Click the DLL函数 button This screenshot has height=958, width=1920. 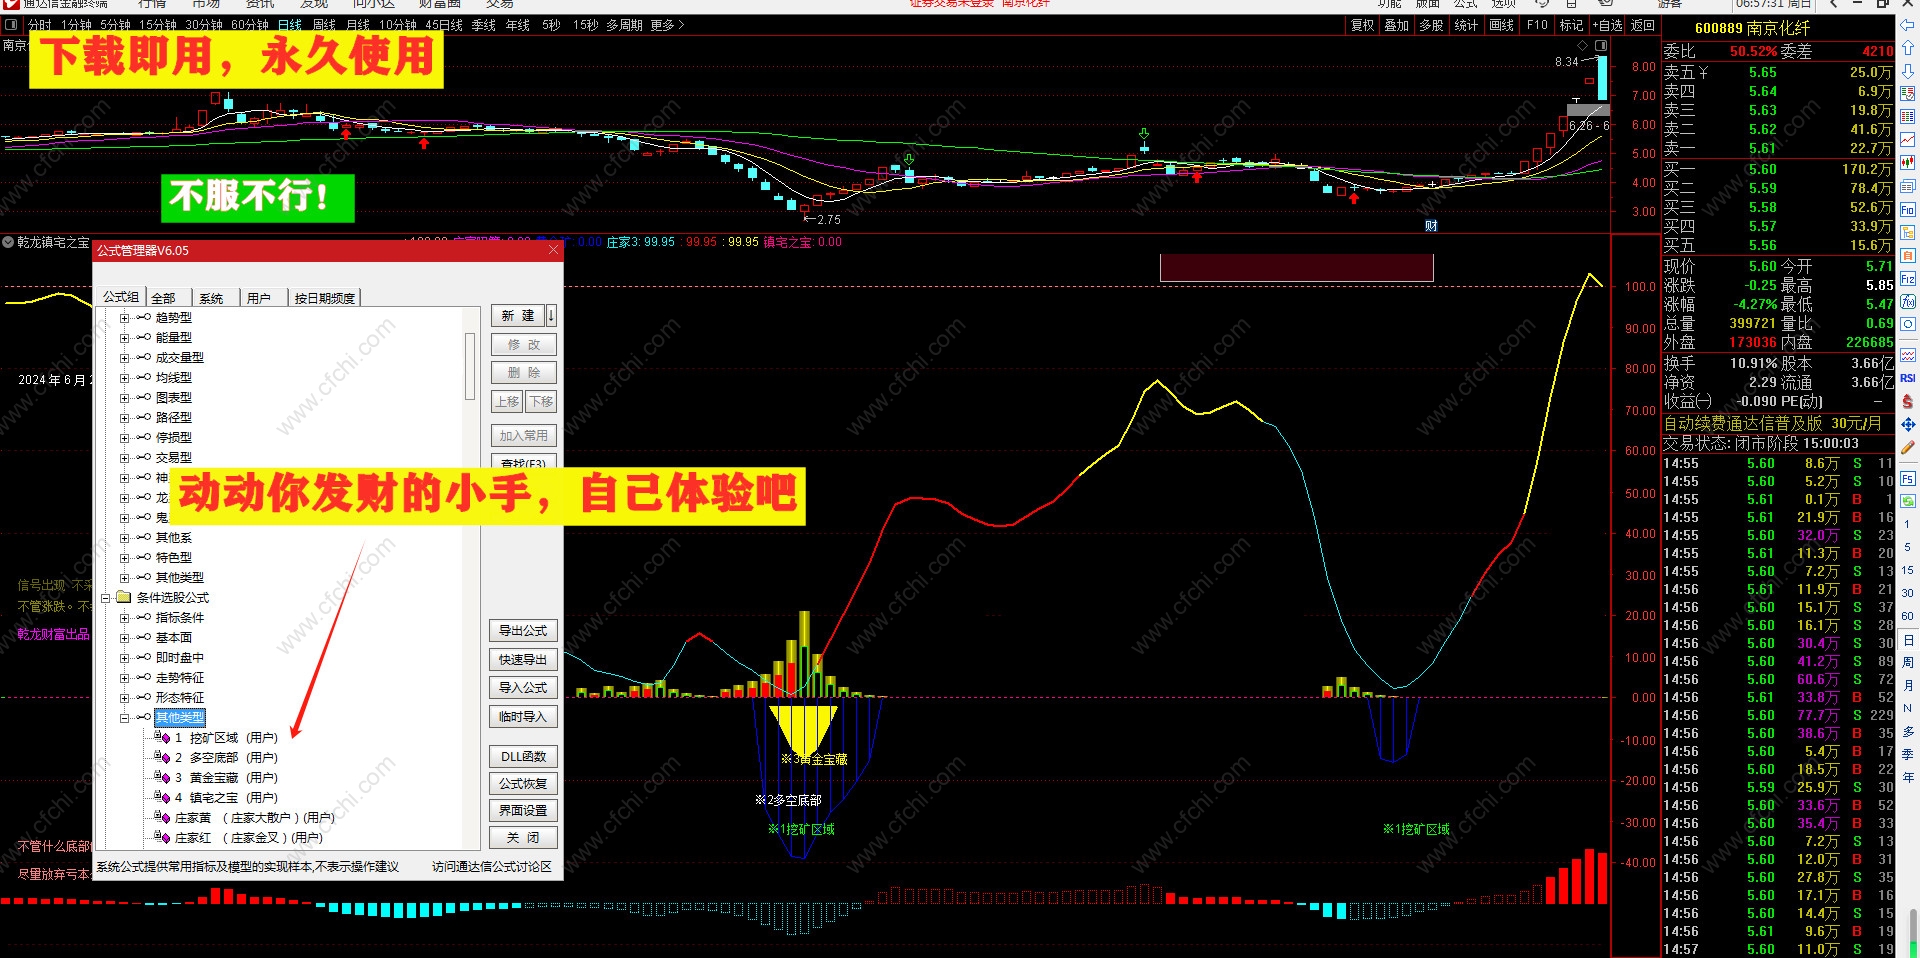(523, 757)
